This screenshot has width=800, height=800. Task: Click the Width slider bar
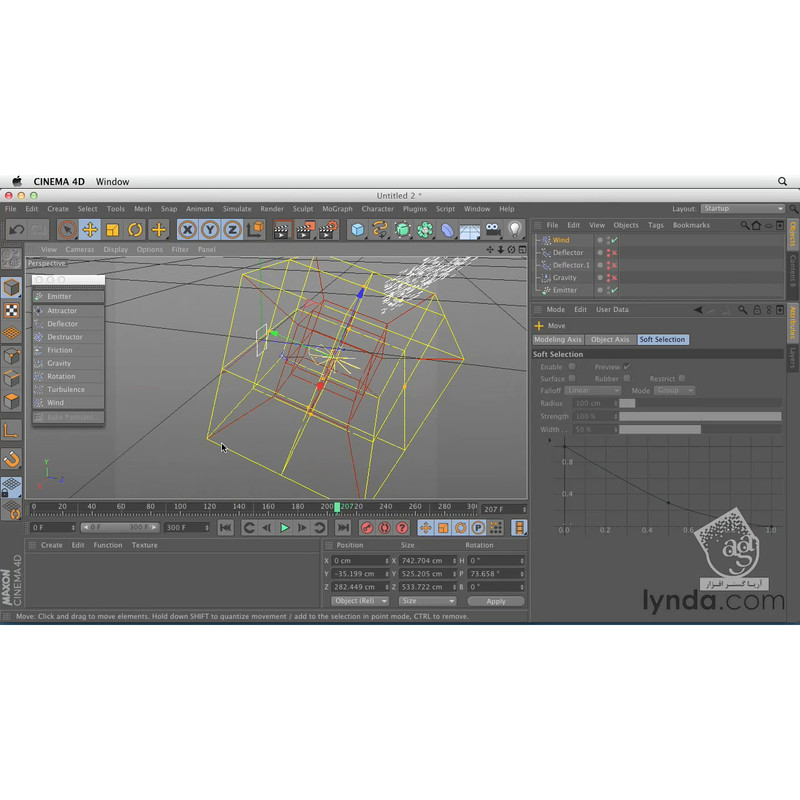coord(700,430)
